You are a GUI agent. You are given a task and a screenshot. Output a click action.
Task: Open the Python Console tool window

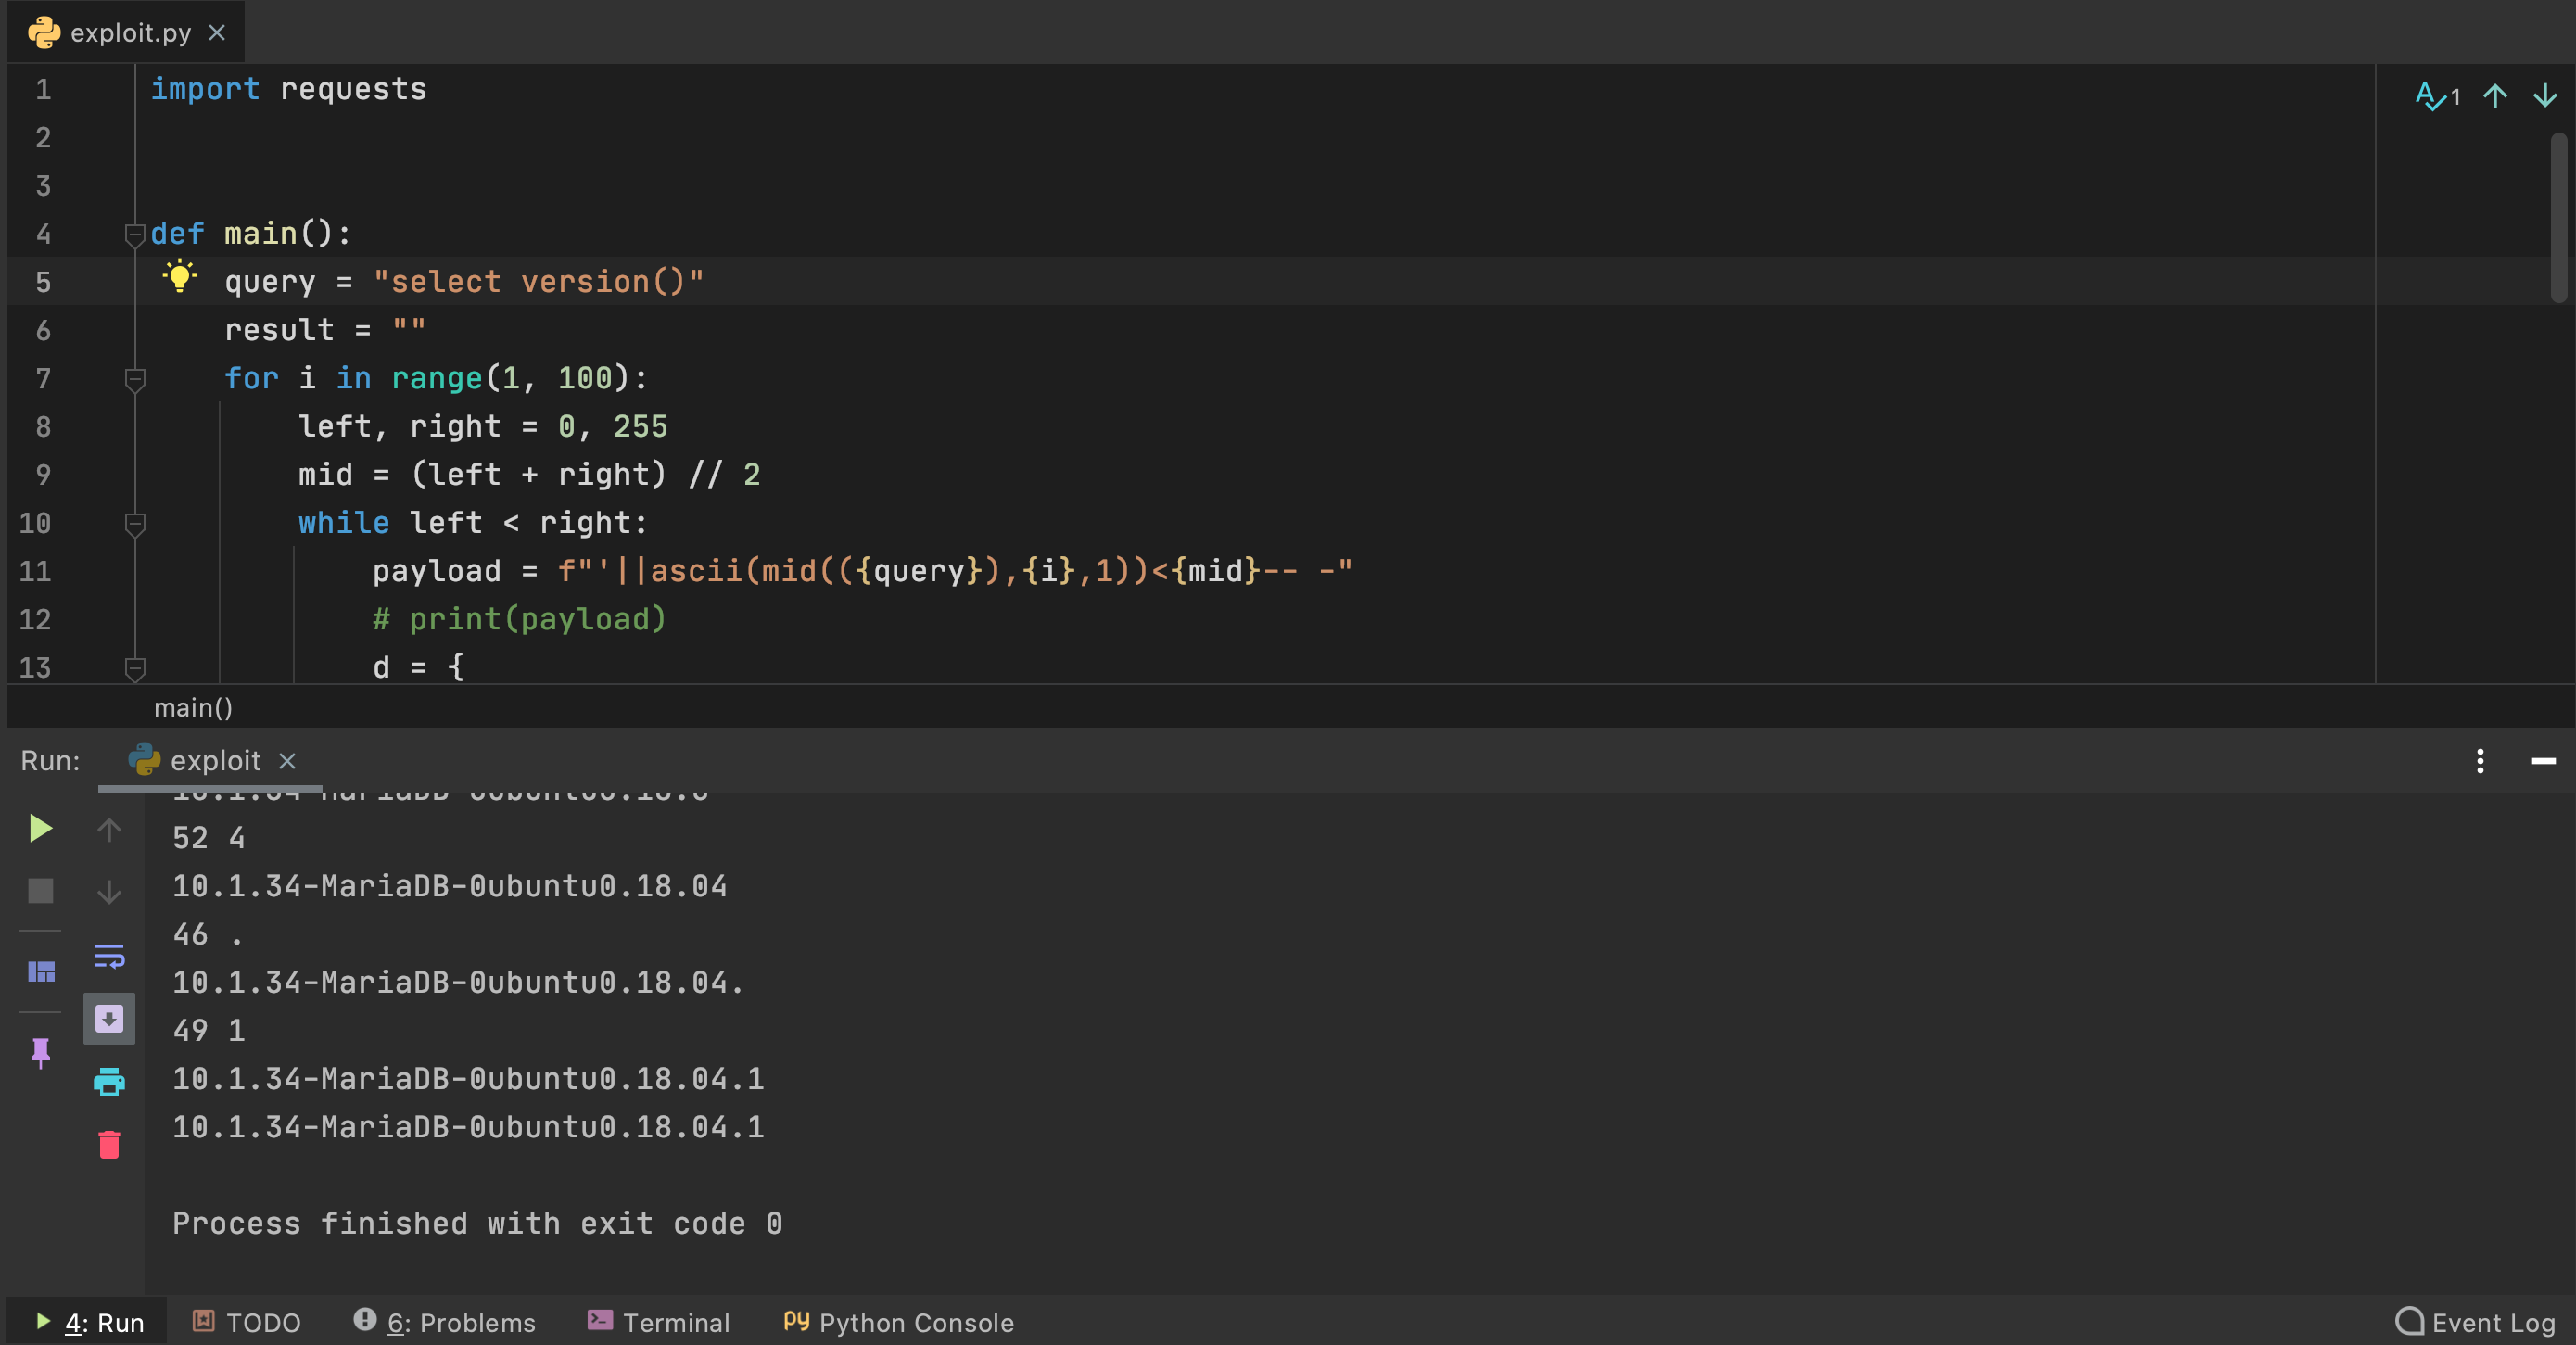tap(899, 1322)
